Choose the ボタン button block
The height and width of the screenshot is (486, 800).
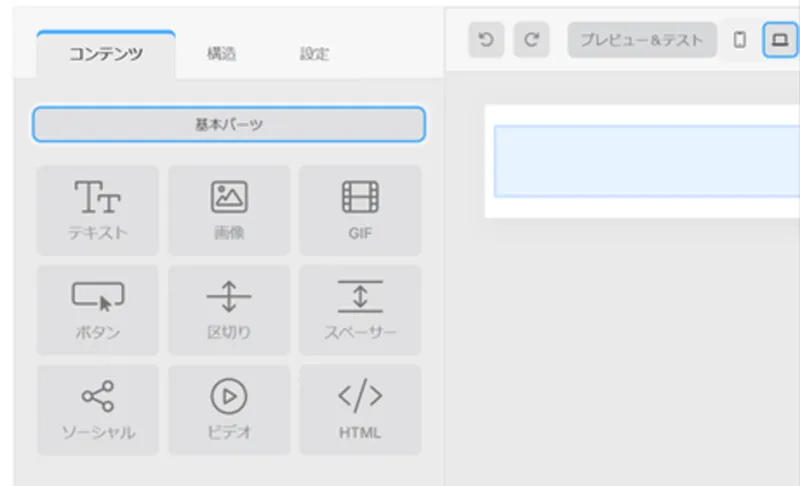(97, 310)
